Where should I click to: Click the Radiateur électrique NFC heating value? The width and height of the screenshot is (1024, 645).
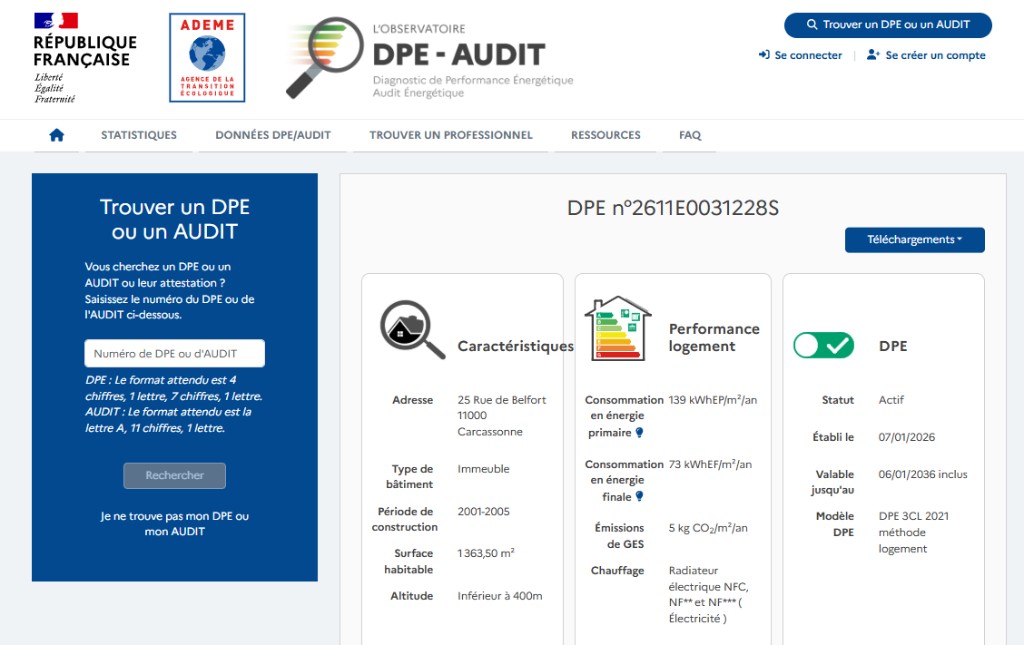tap(709, 594)
